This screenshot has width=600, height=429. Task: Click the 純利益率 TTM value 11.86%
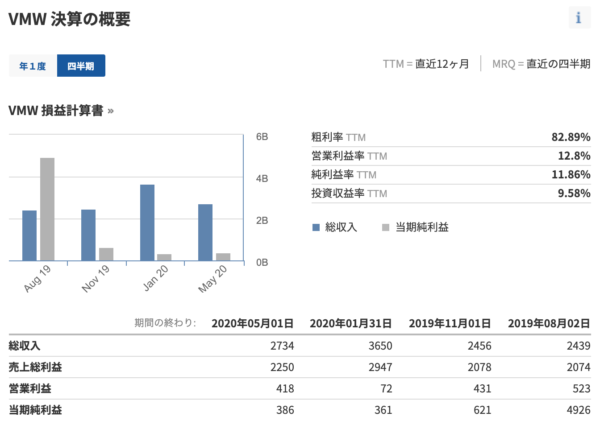click(x=571, y=175)
